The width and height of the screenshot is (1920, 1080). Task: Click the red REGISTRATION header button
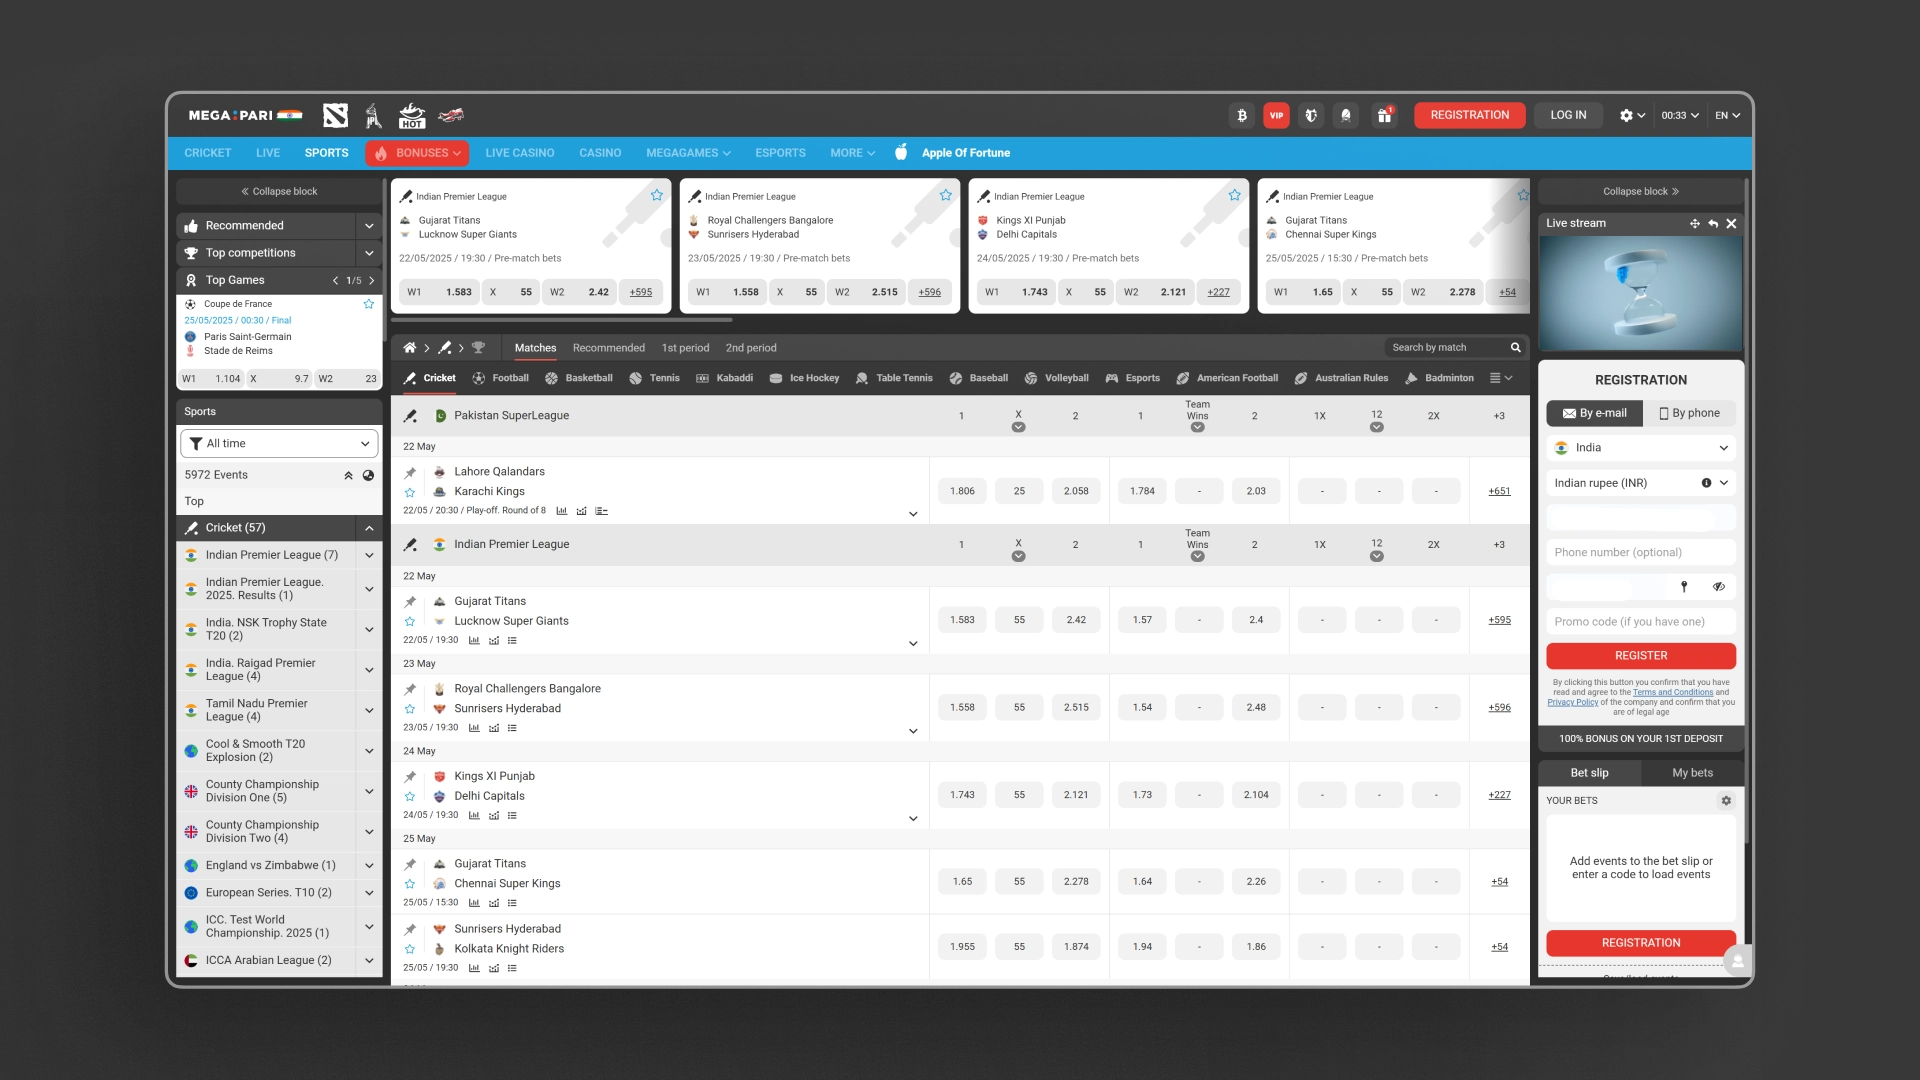coord(1469,115)
